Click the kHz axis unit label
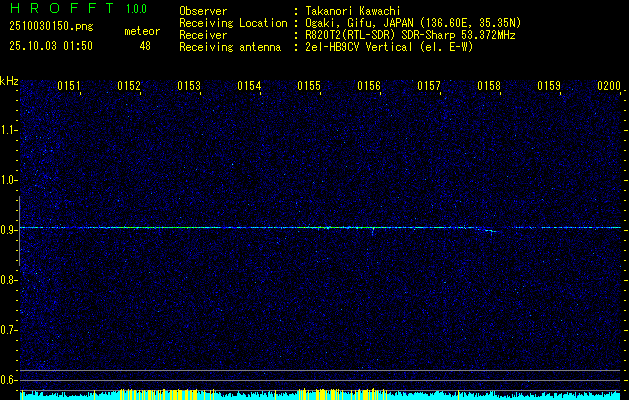The image size is (629, 400). [x=9, y=81]
